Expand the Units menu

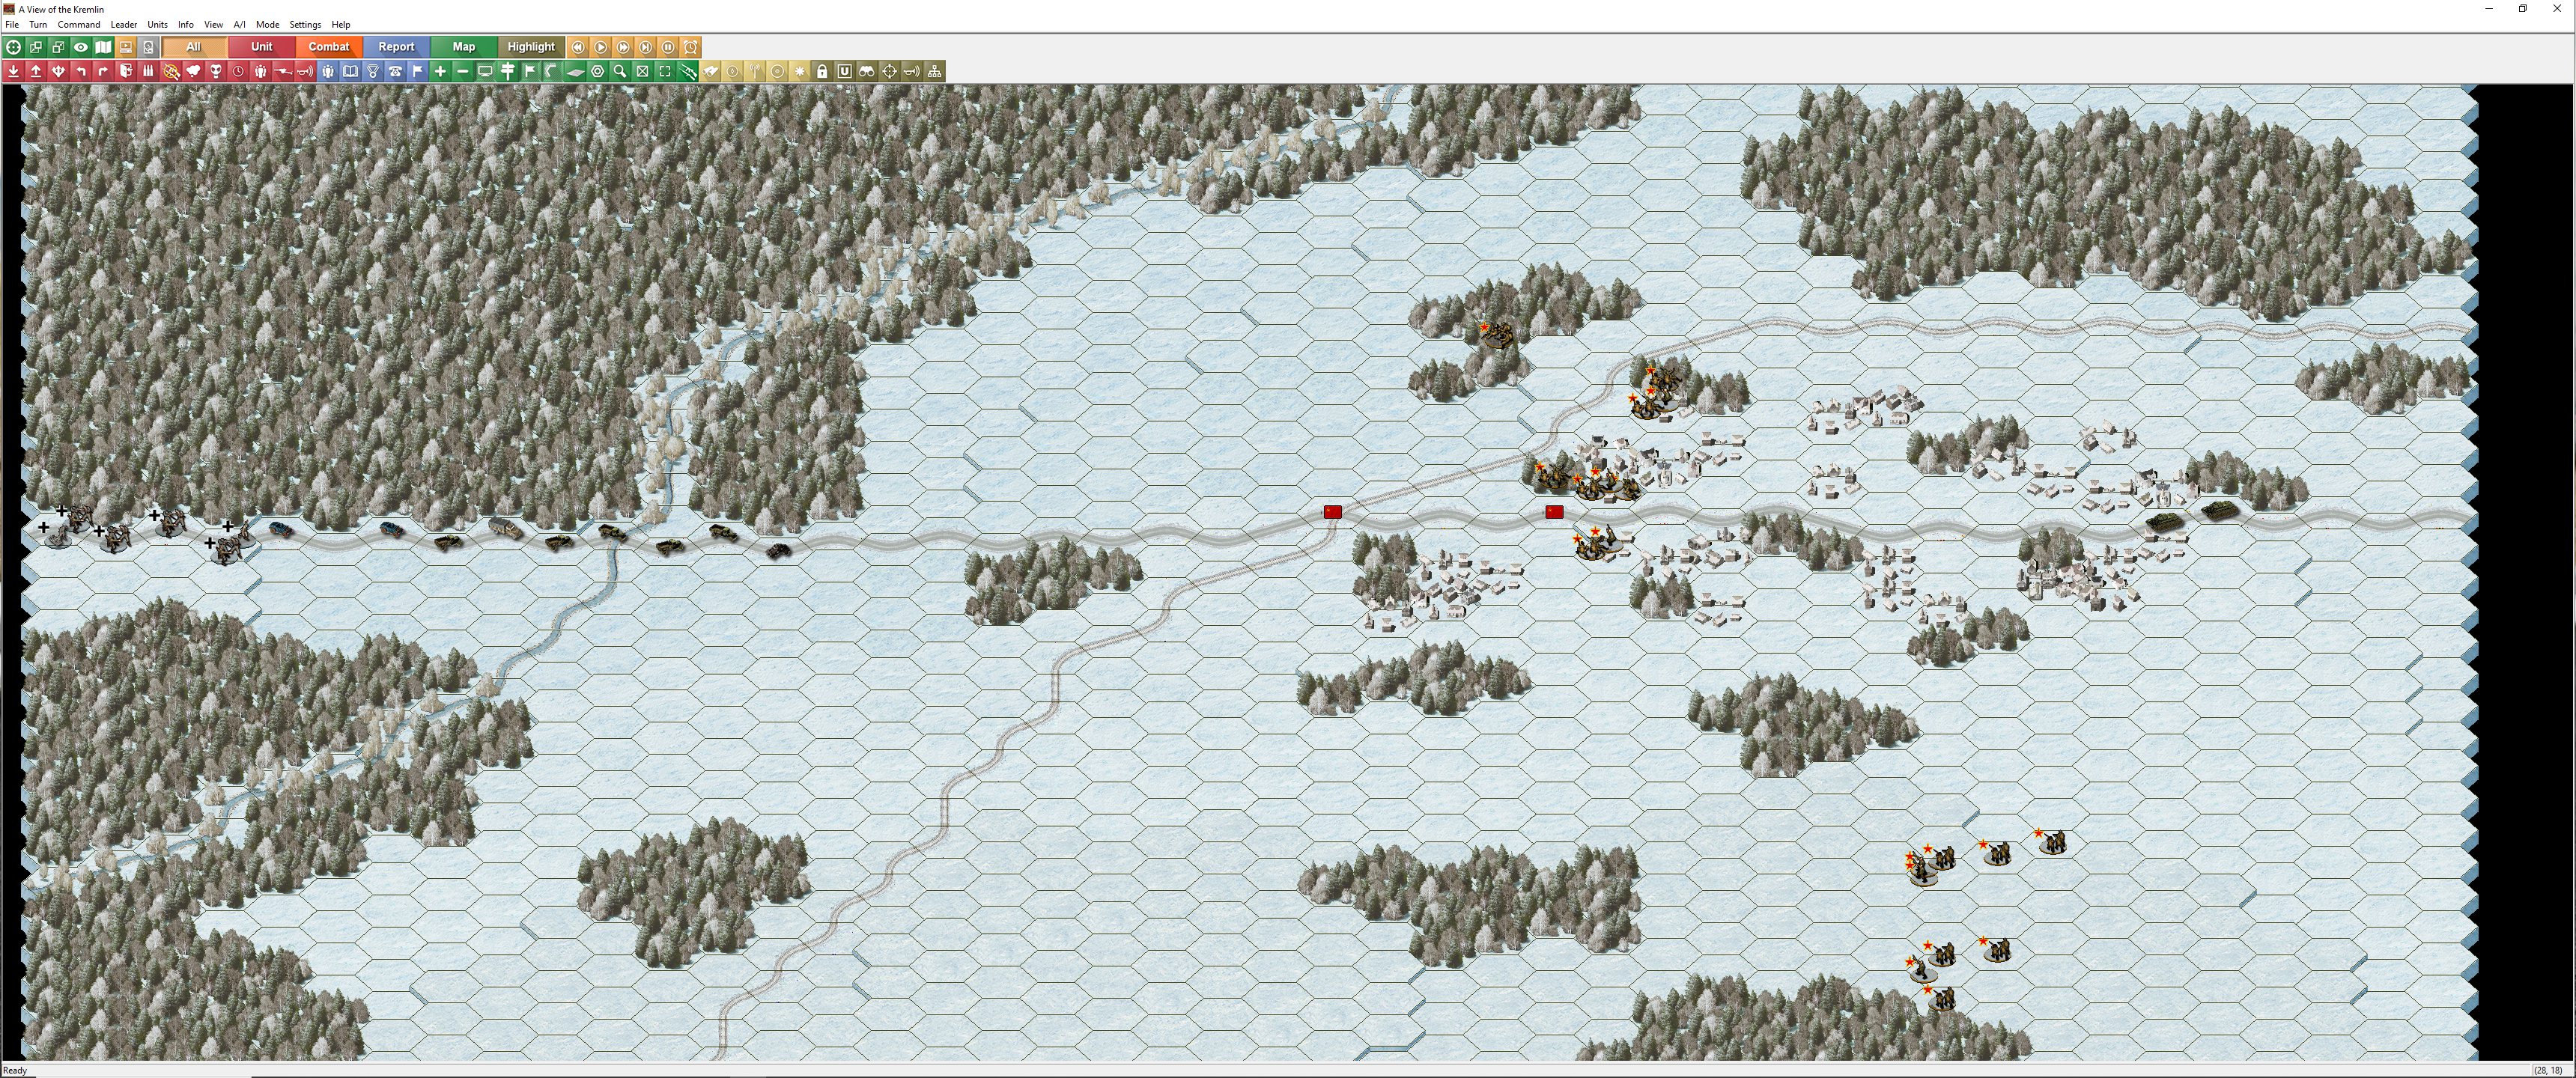tap(157, 24)
